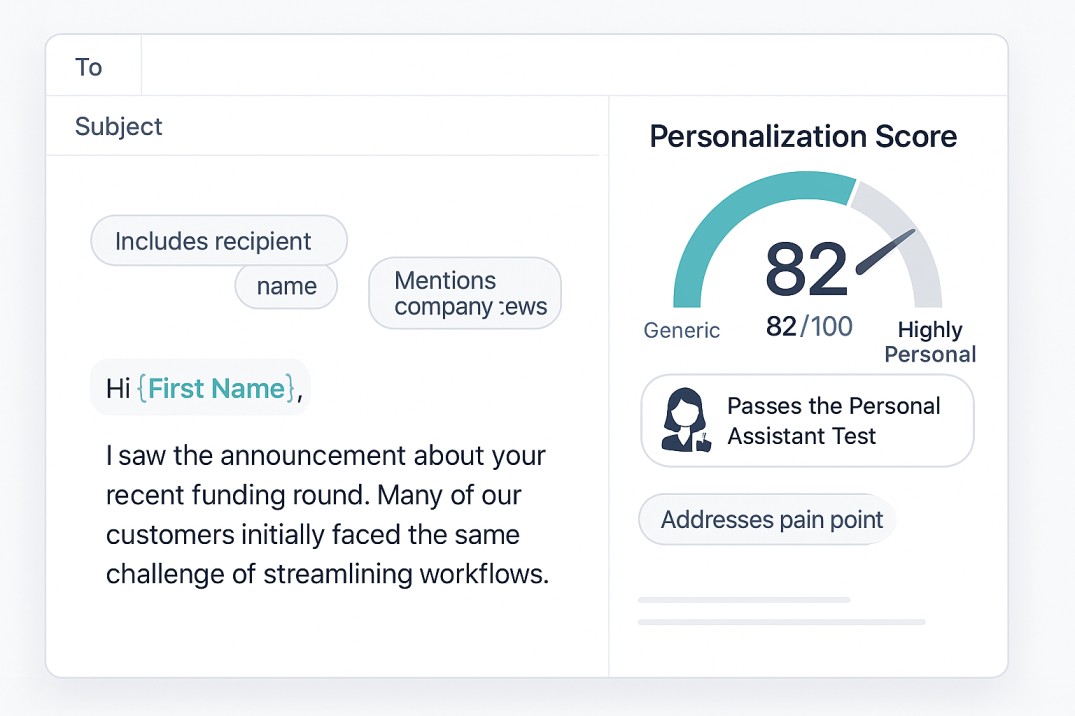Viewport: 1075px width, 716px height.
Task: Click the Personalization Score heading
Action: 803,137
